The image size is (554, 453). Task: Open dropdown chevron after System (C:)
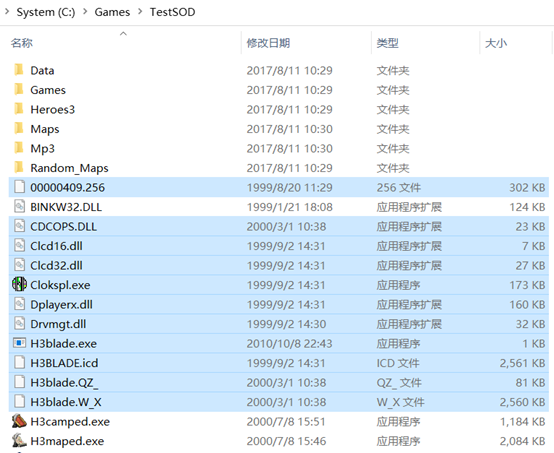pos(85,12)
